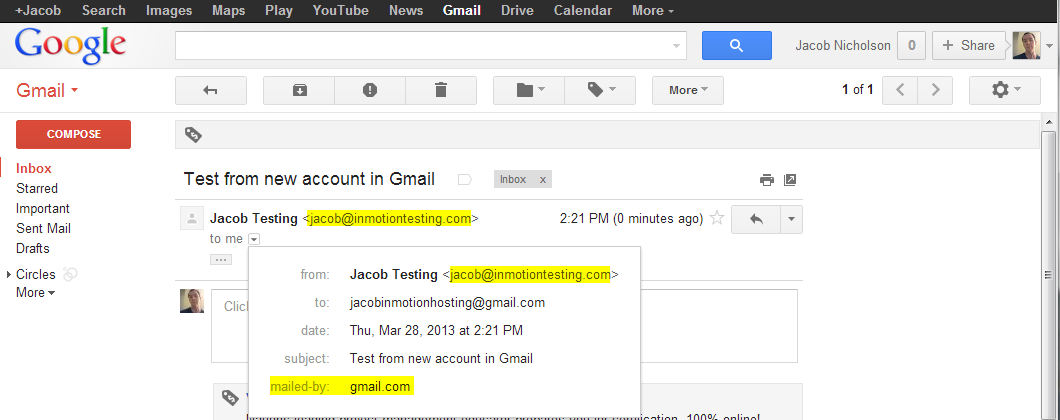Click the notifications count button 0
The height and width of the screenshot is (420, 1060).
click(911, 45)
